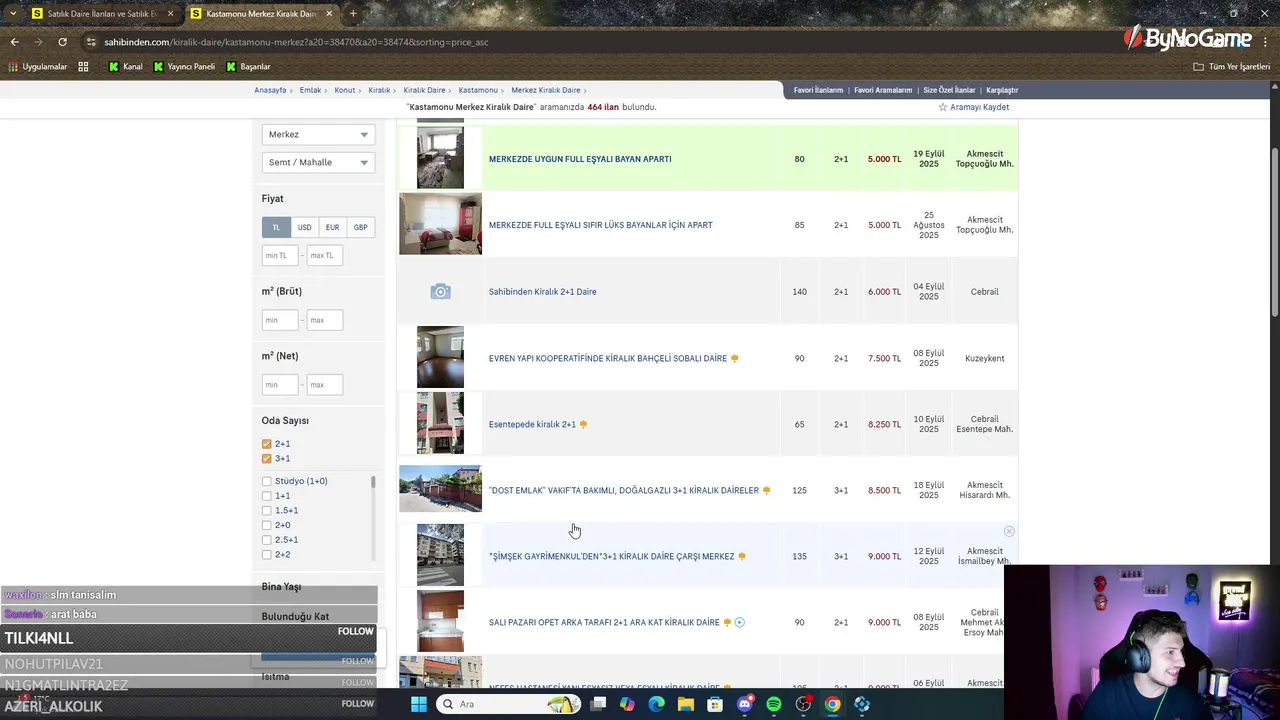Uncheck the selected 2+1 room filter
Screen dimensions: 1280x720
267,444
